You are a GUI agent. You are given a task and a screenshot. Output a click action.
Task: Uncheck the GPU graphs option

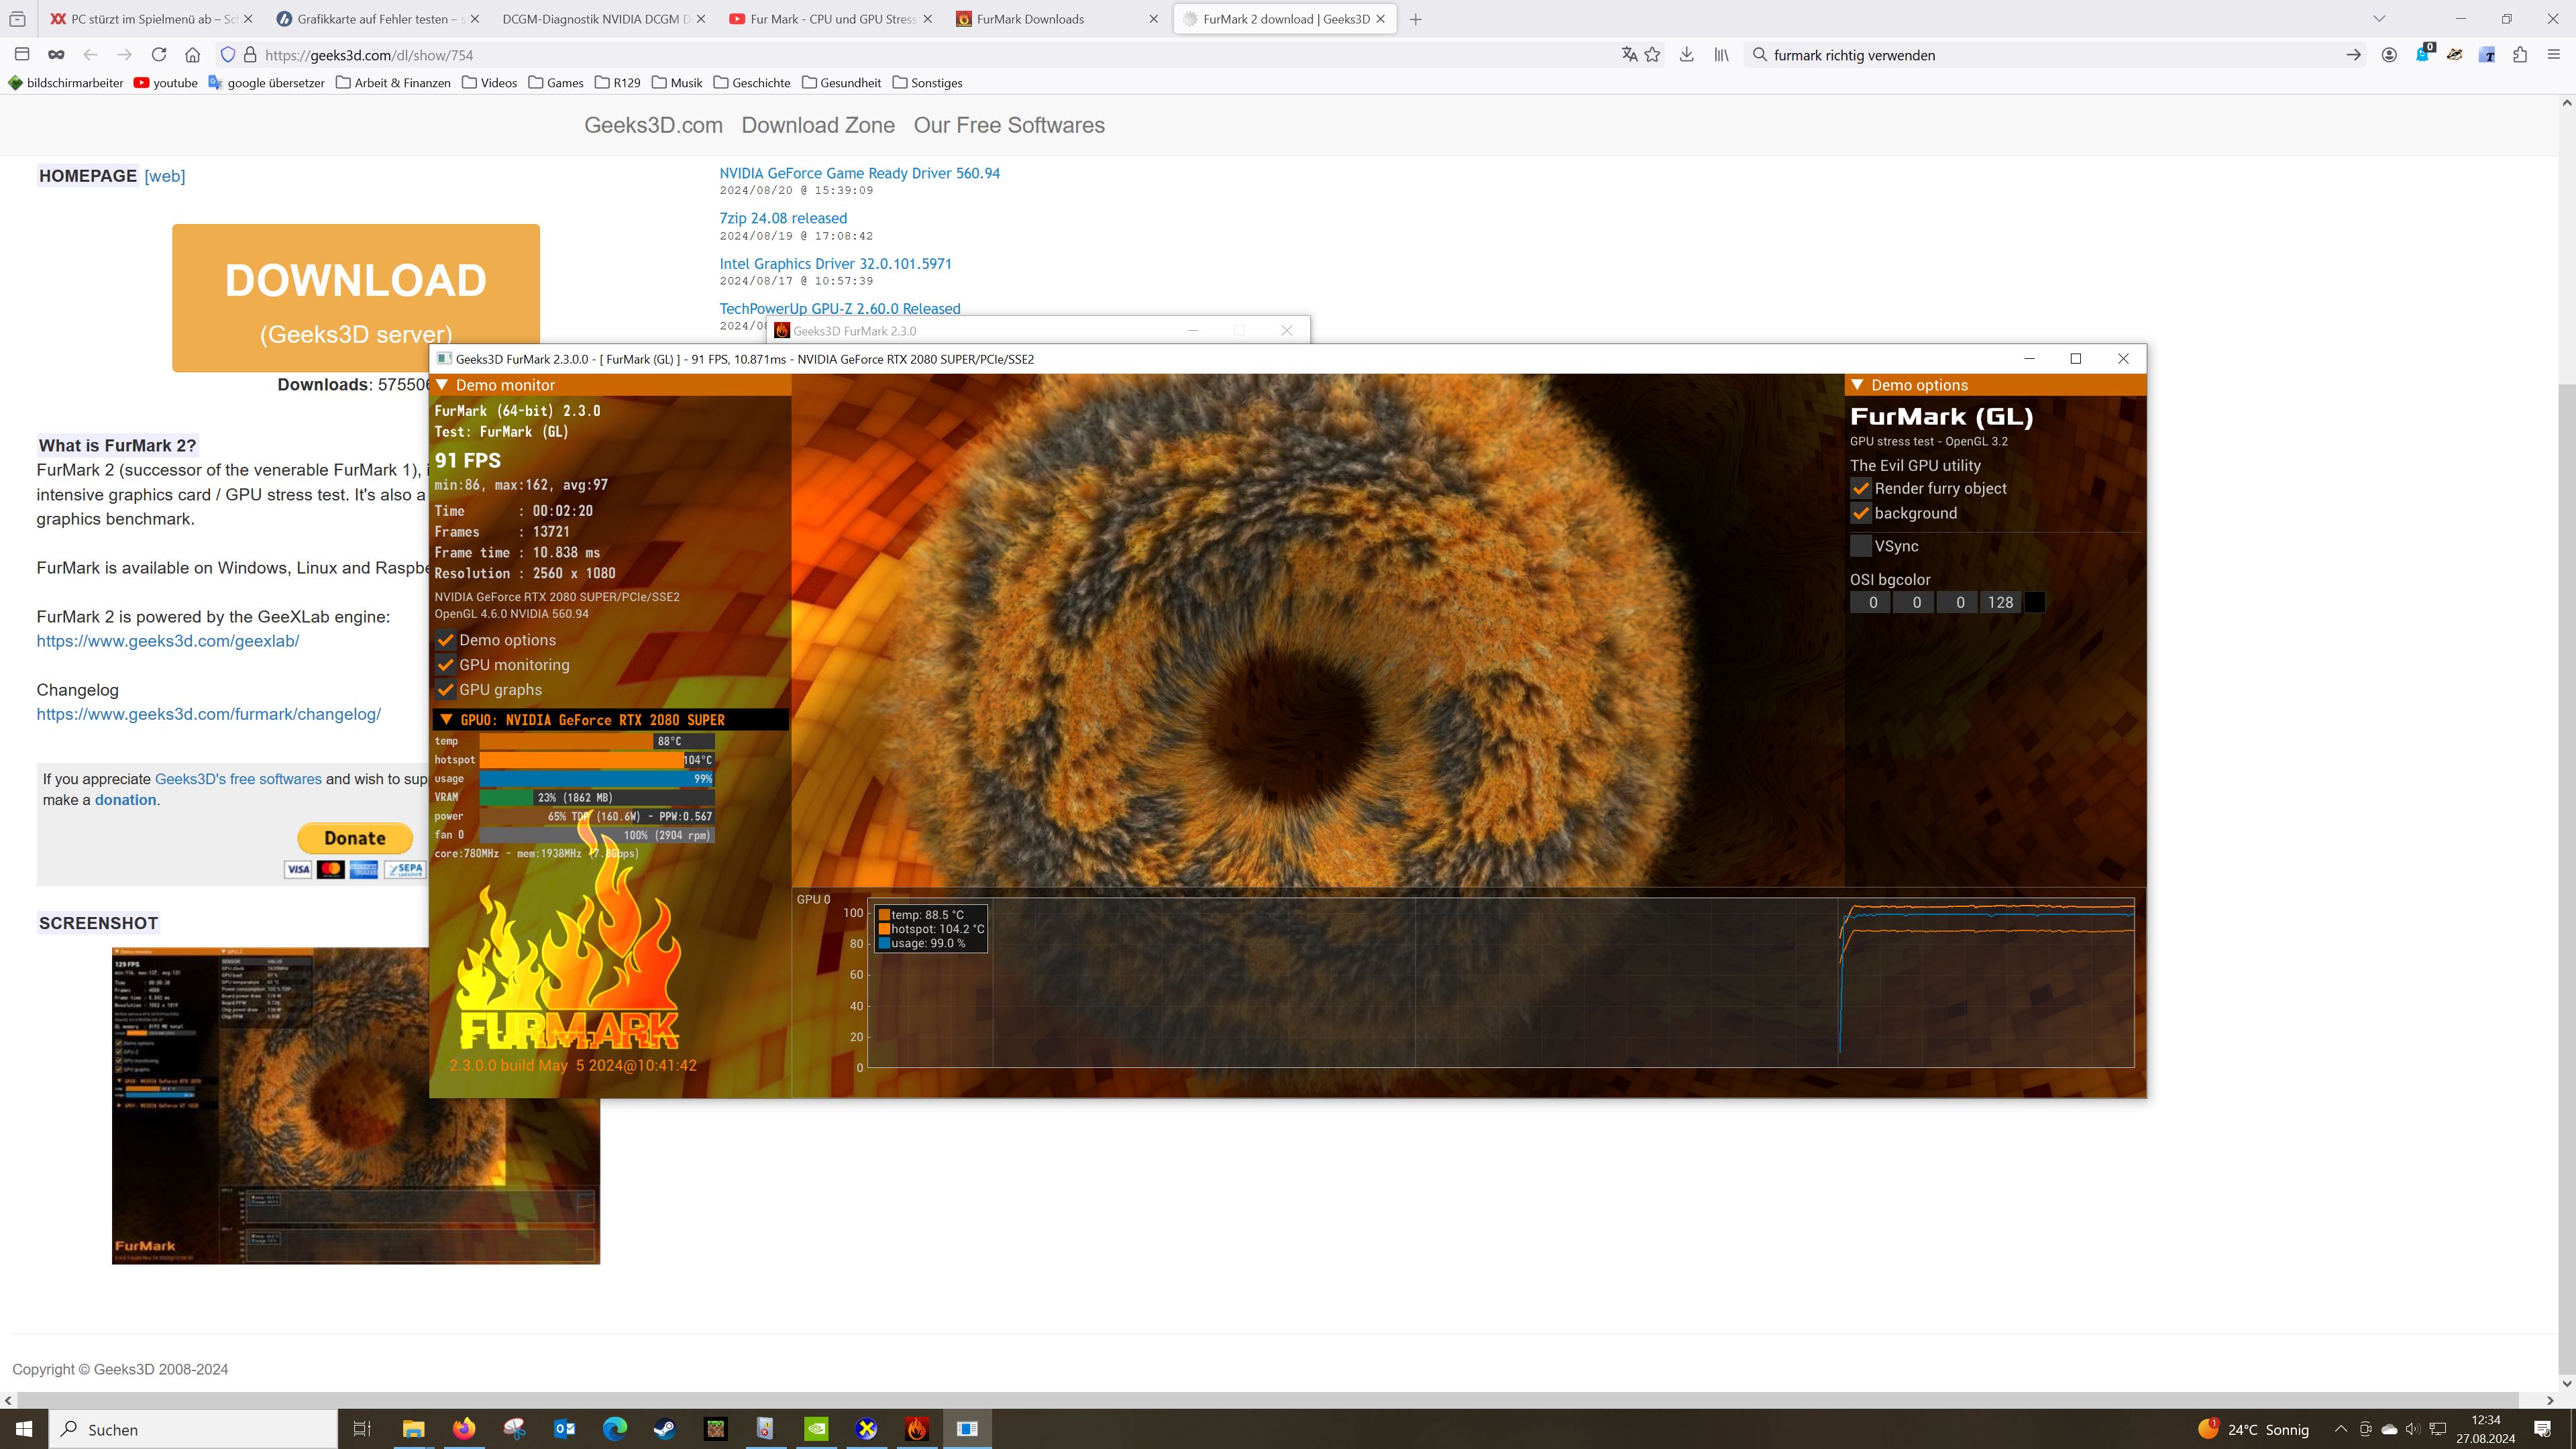[x=446, y=690]
